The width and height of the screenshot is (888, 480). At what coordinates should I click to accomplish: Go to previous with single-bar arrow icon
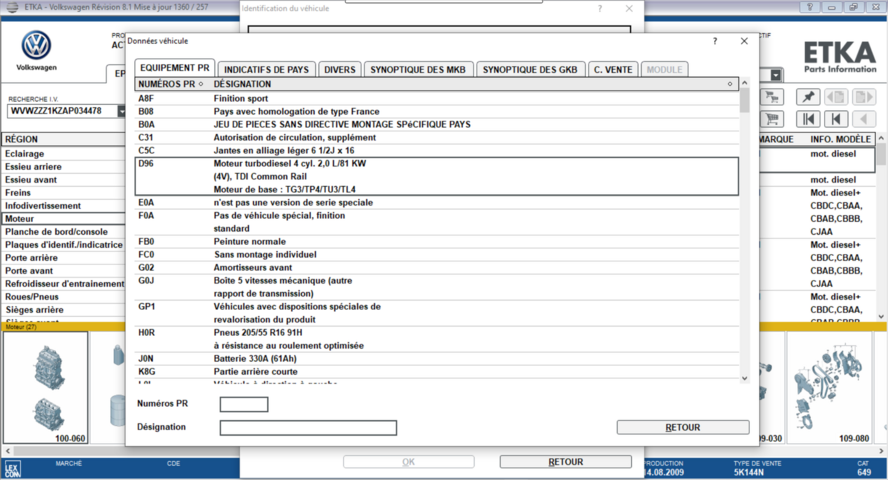pos(836,119)
